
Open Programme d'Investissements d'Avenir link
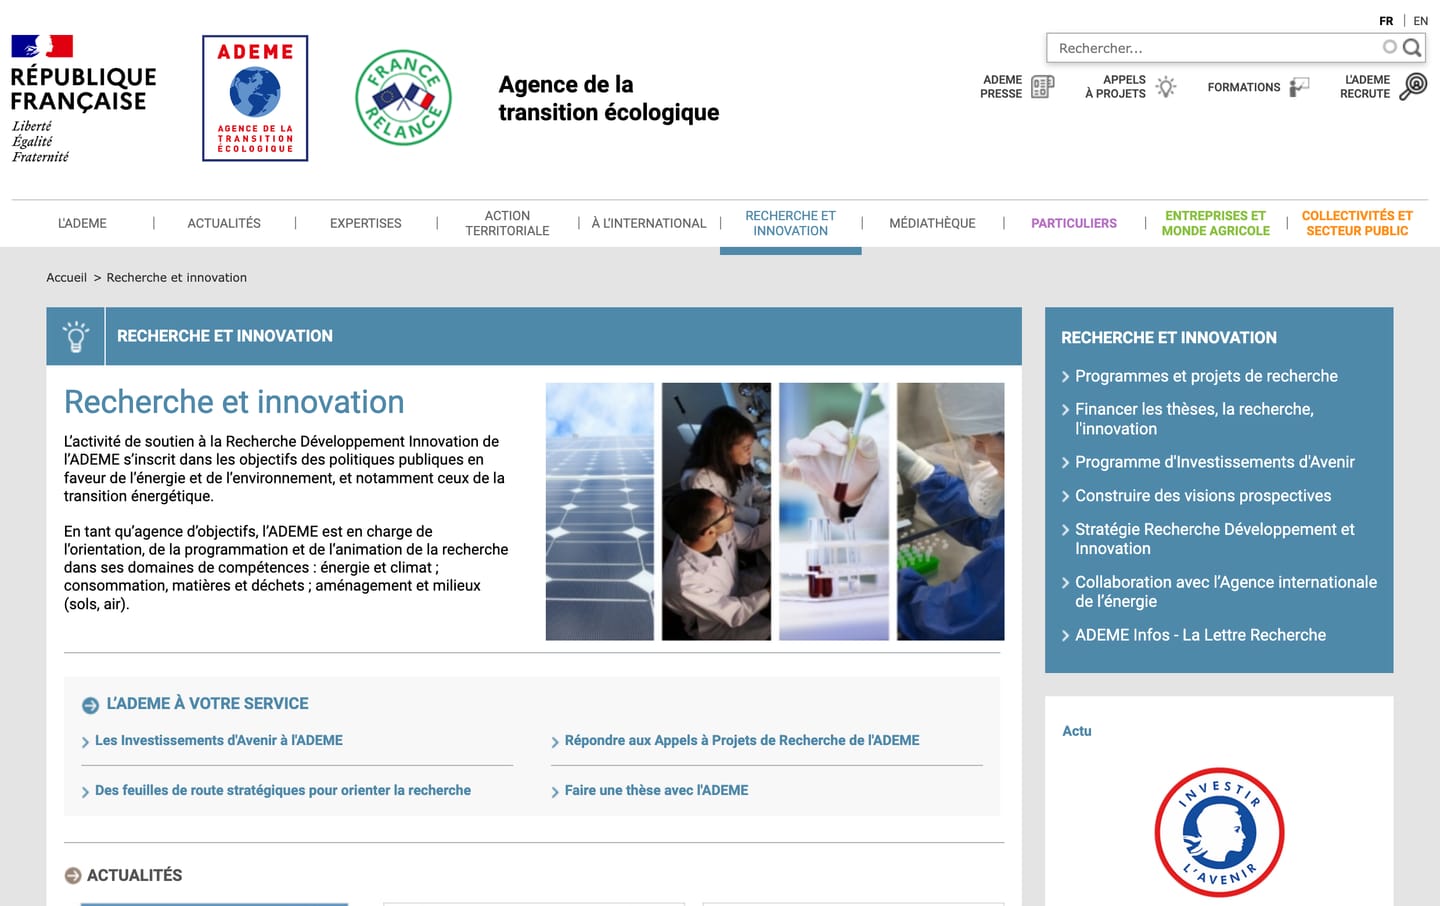[1214, 462]
